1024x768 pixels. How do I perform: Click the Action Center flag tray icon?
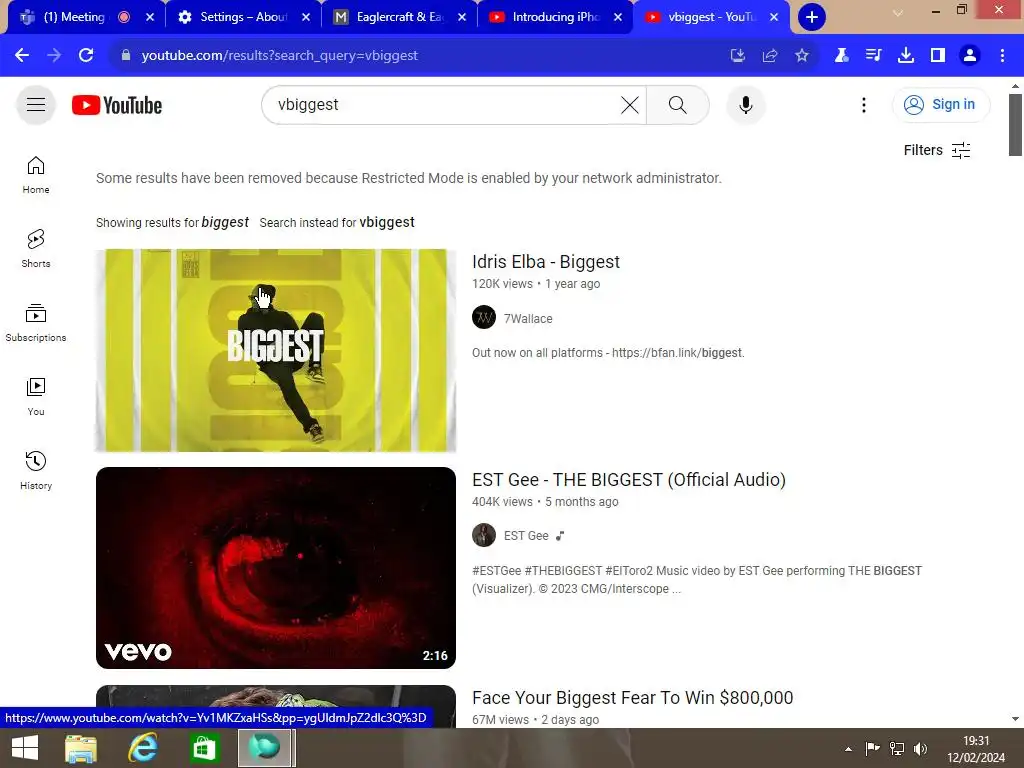pos(872,748)
